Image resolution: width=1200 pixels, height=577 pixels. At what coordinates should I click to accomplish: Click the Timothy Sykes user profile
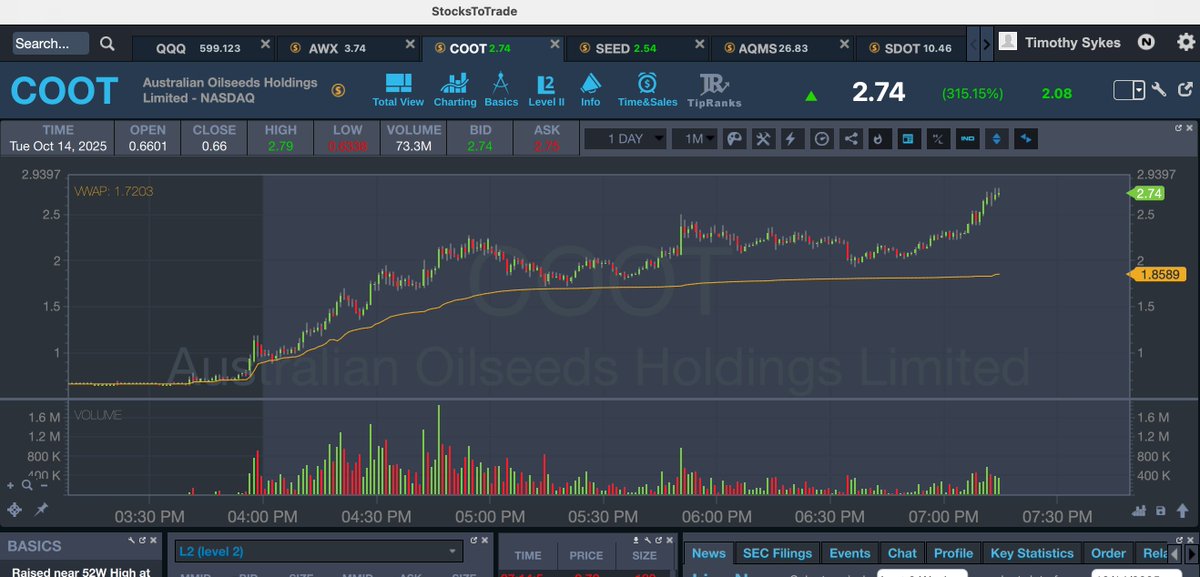[x=1060, y=43]
